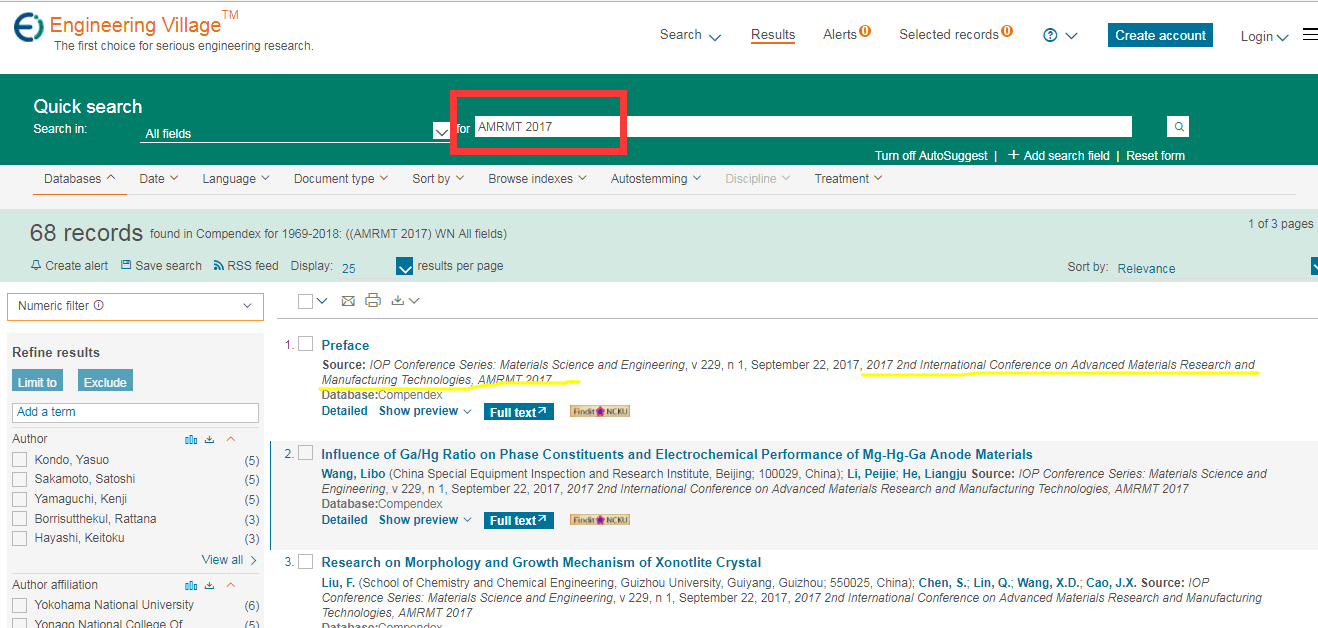Expand Show preview for record 2
1318x628 pixels.
tap(425, 520)
